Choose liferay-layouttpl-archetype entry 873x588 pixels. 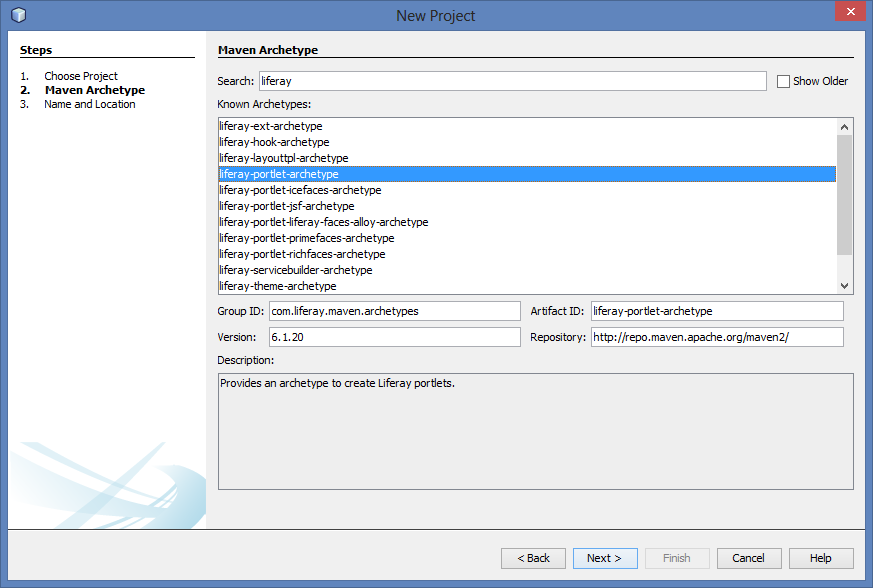tap(283, 158)
